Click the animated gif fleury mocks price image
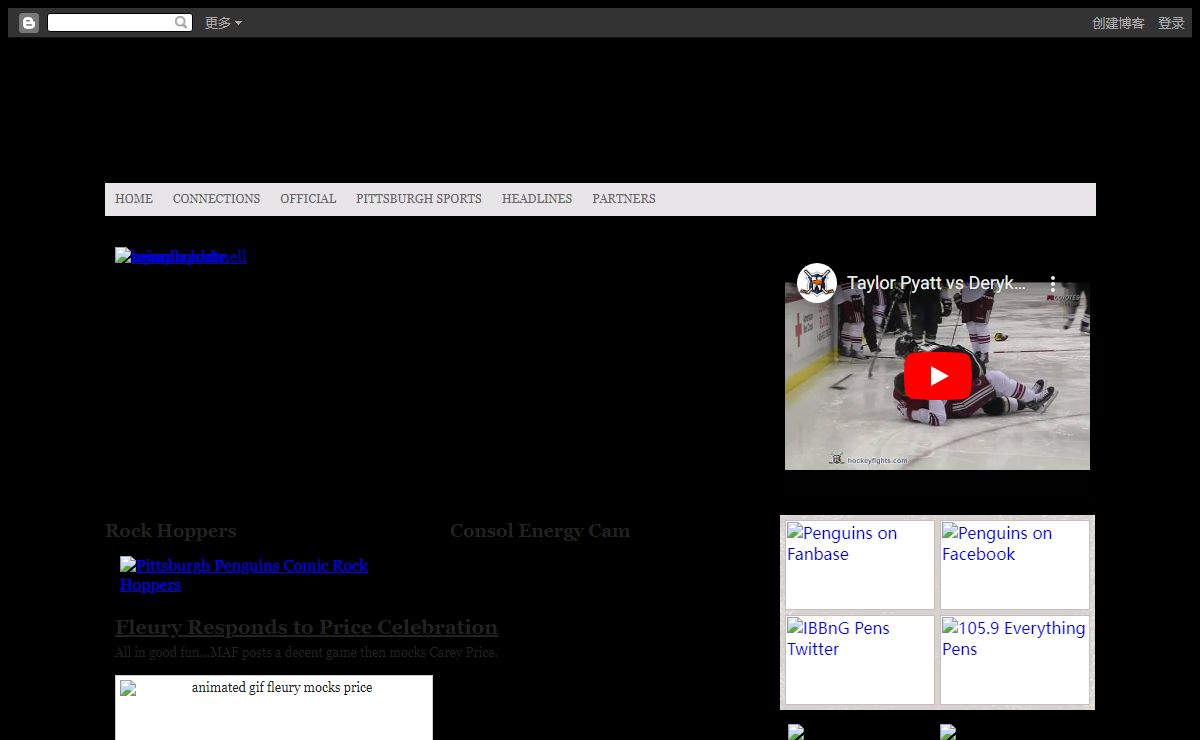This screenshot has width=1200, height=740. (x=274, y=707)
